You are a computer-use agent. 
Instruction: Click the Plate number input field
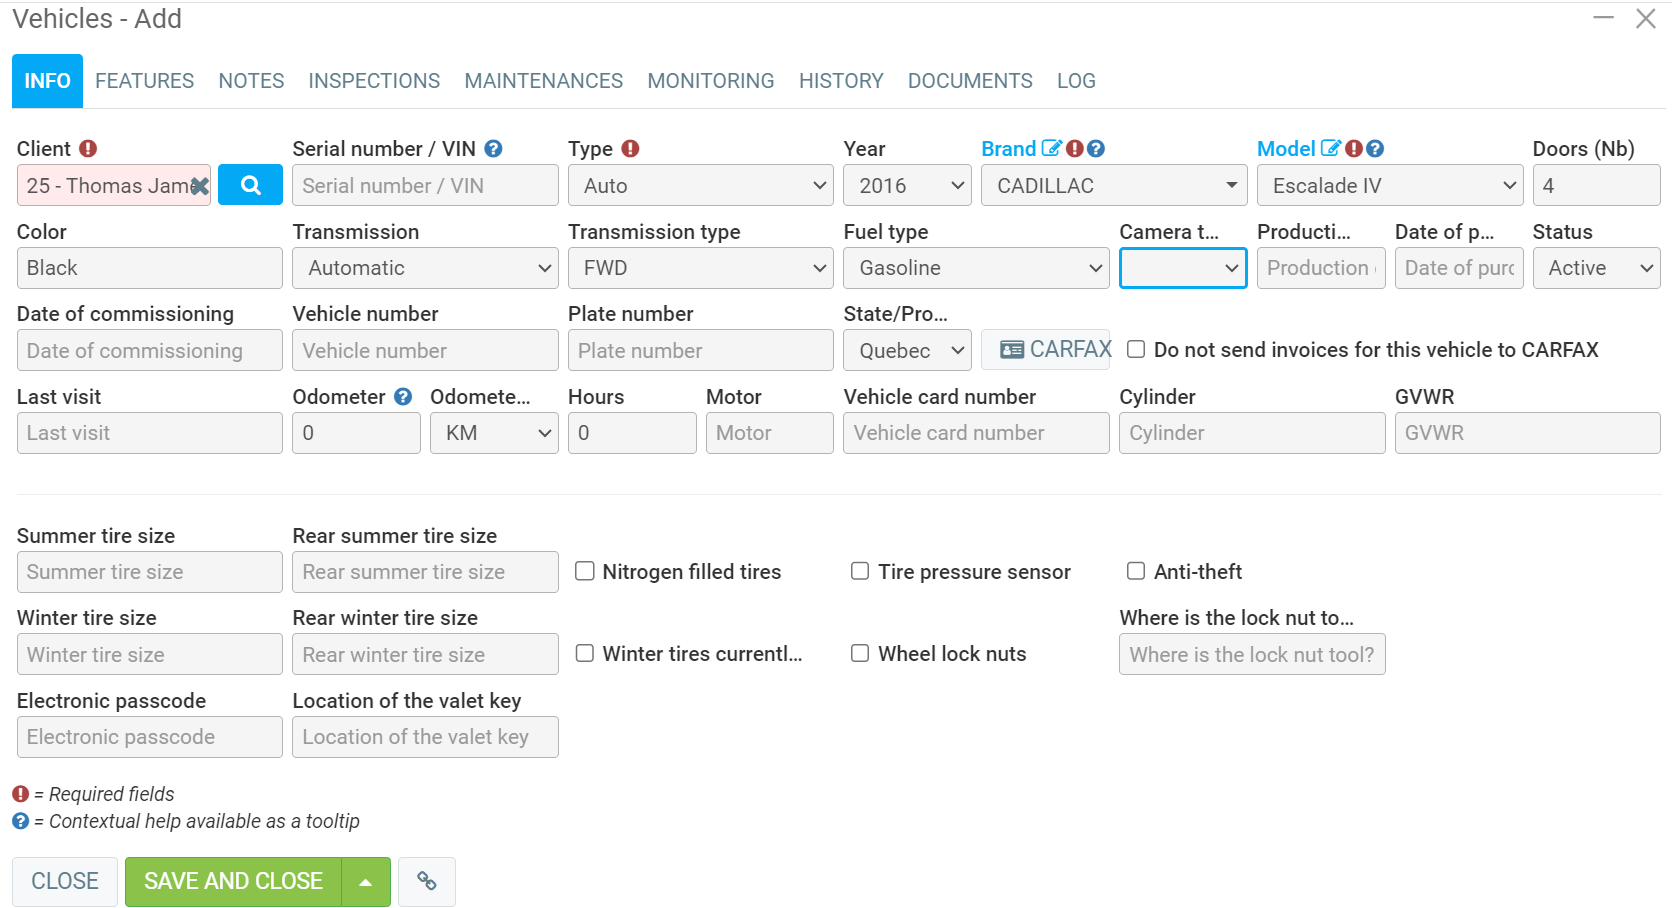(700, 351)
